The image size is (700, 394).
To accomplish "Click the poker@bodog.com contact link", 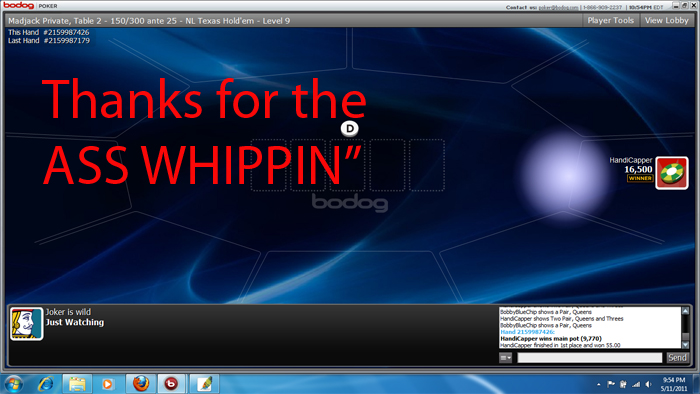I will [x=558, y=7].
